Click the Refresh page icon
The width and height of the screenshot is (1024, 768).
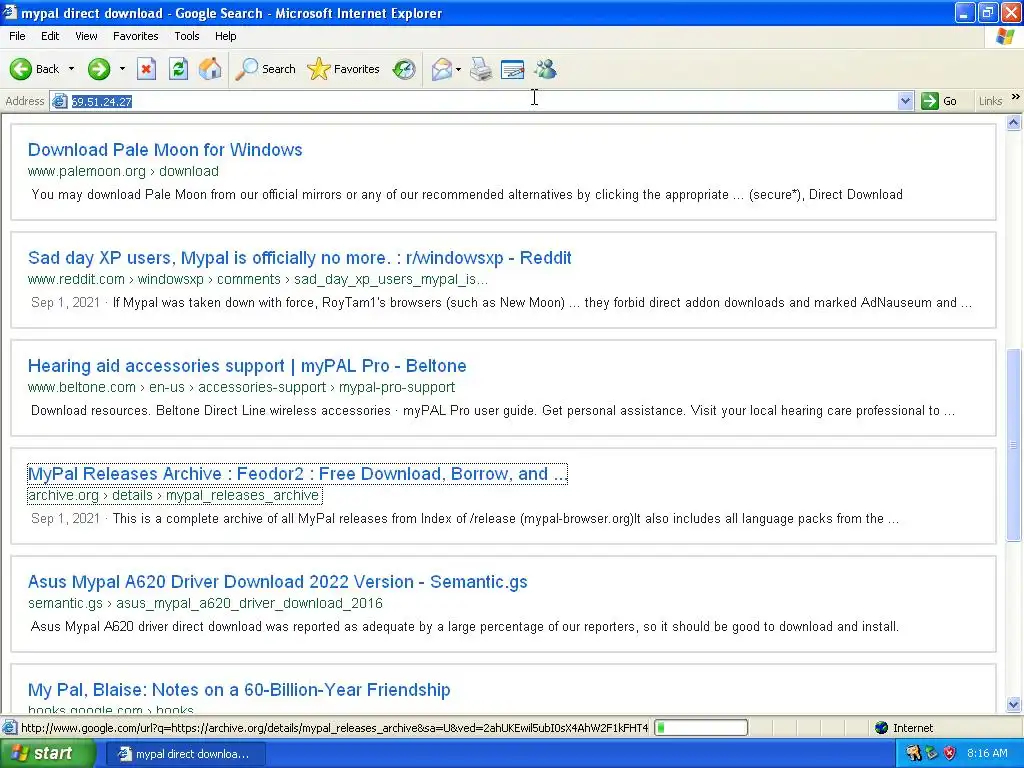[x=178, y=69]
